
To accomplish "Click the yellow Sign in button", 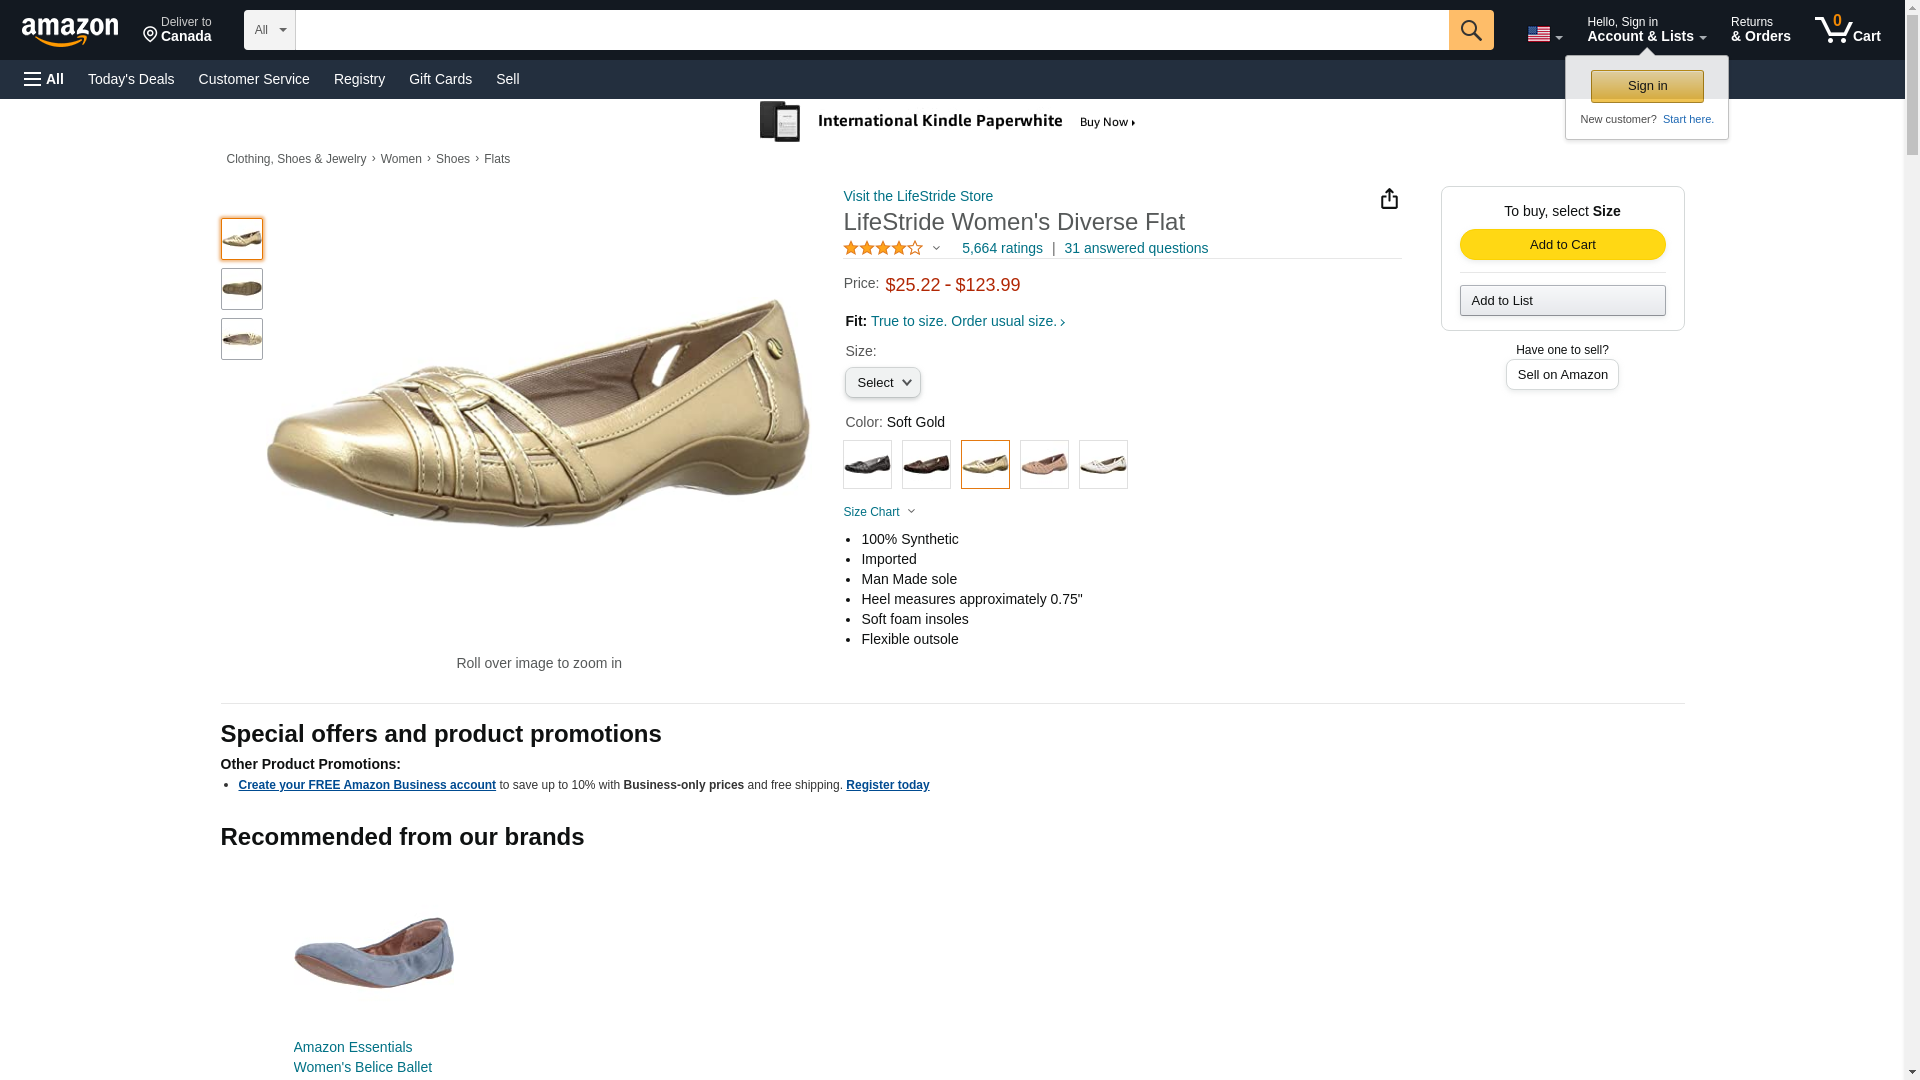I will point(1646,86).
